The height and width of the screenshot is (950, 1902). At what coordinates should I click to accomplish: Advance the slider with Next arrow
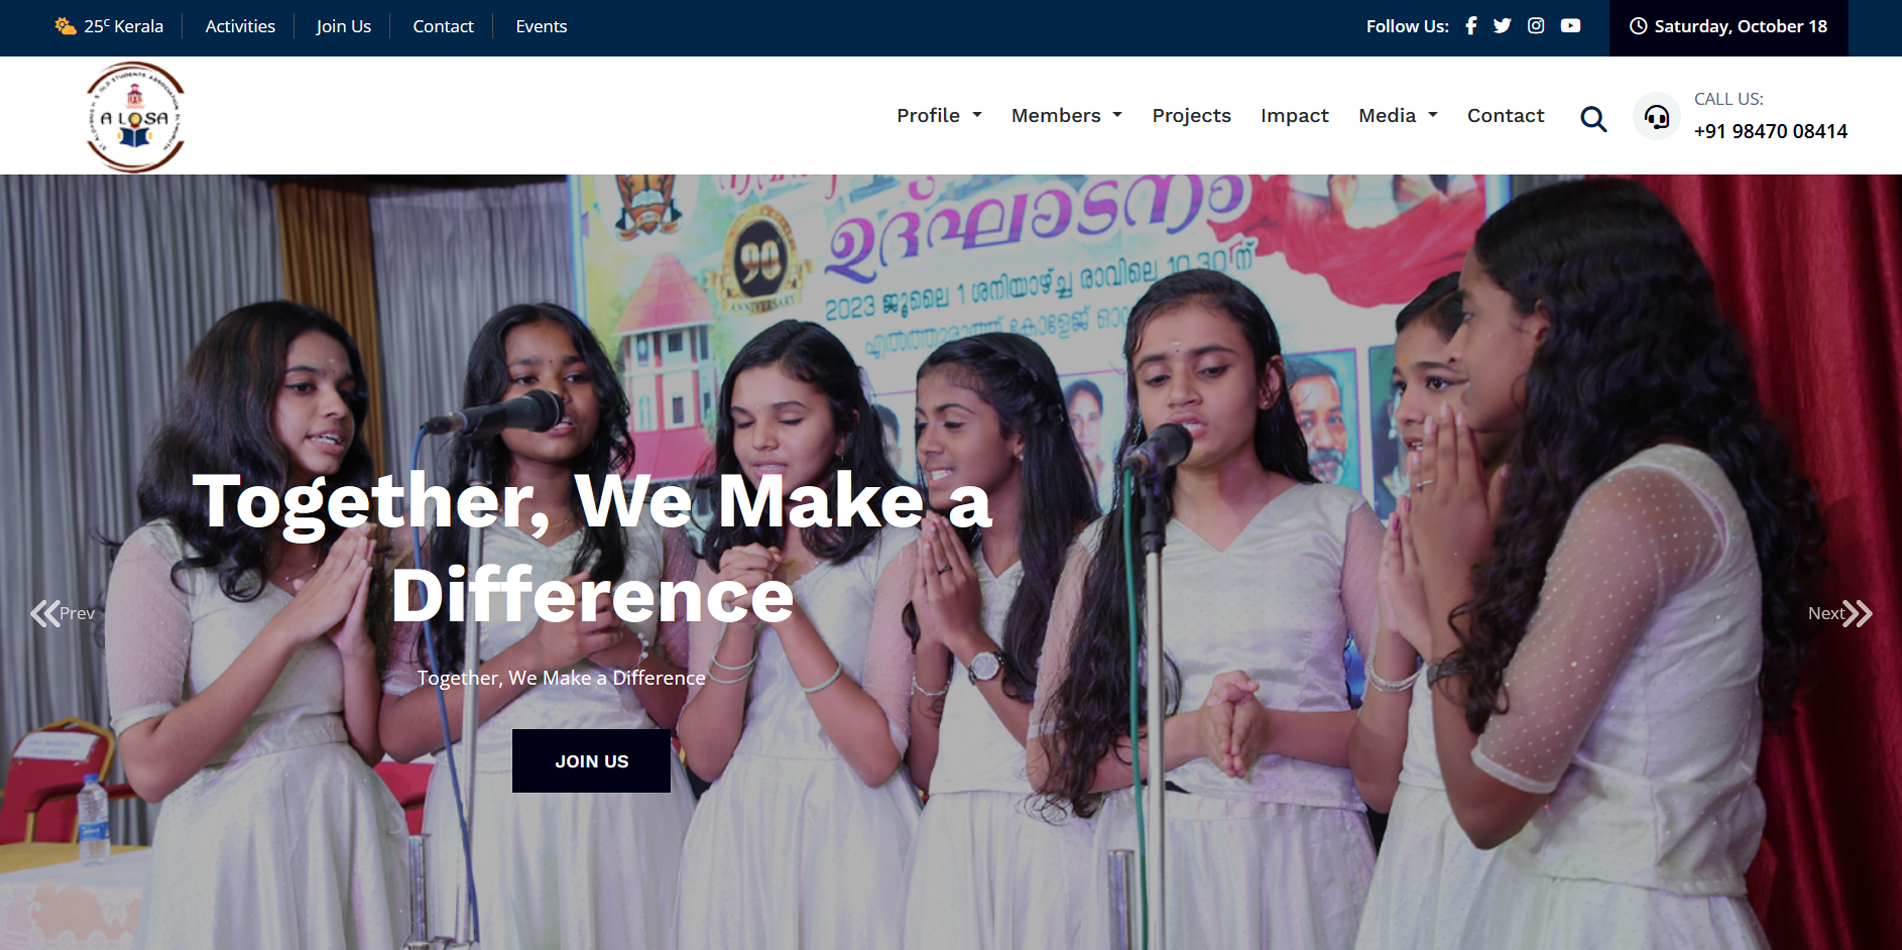1840,613
